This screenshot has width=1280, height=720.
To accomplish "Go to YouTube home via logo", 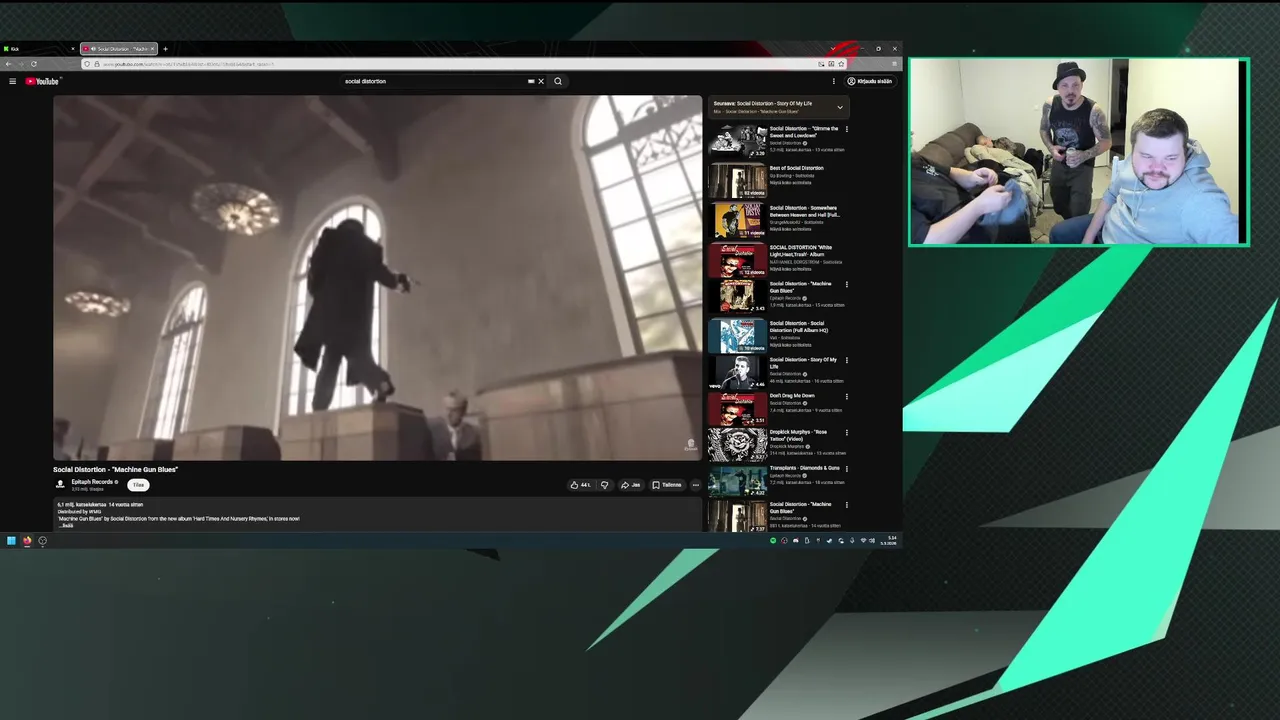I will click(42, 81).
